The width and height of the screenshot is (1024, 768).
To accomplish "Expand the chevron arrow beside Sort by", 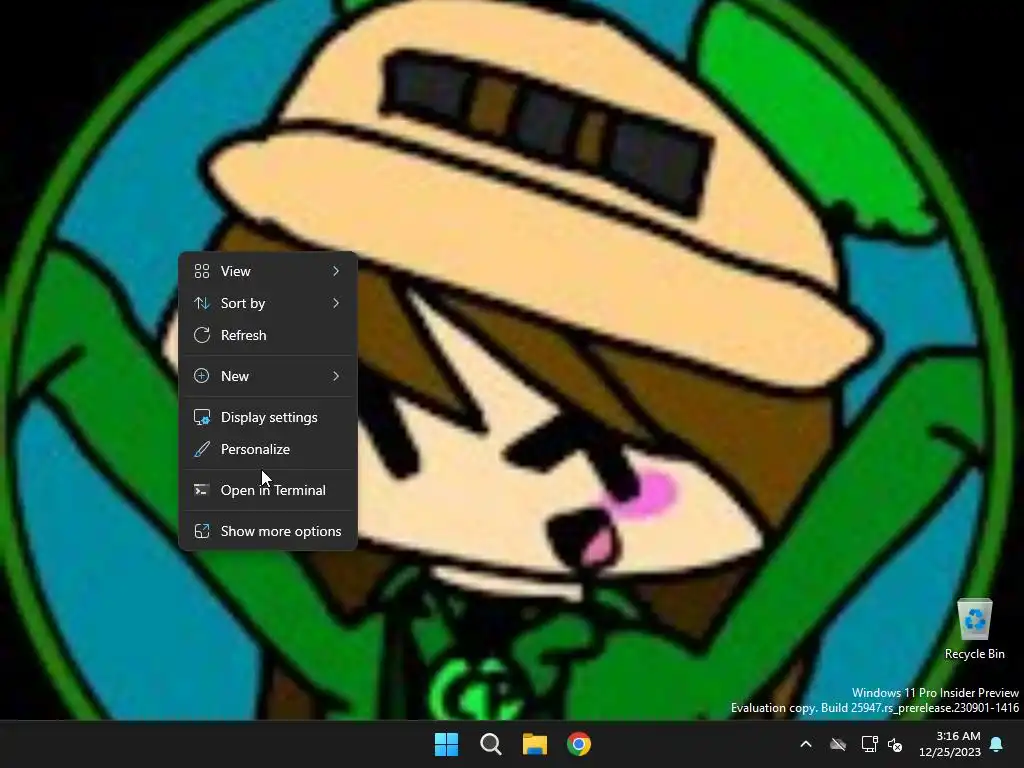I will [x=336, y=303].
